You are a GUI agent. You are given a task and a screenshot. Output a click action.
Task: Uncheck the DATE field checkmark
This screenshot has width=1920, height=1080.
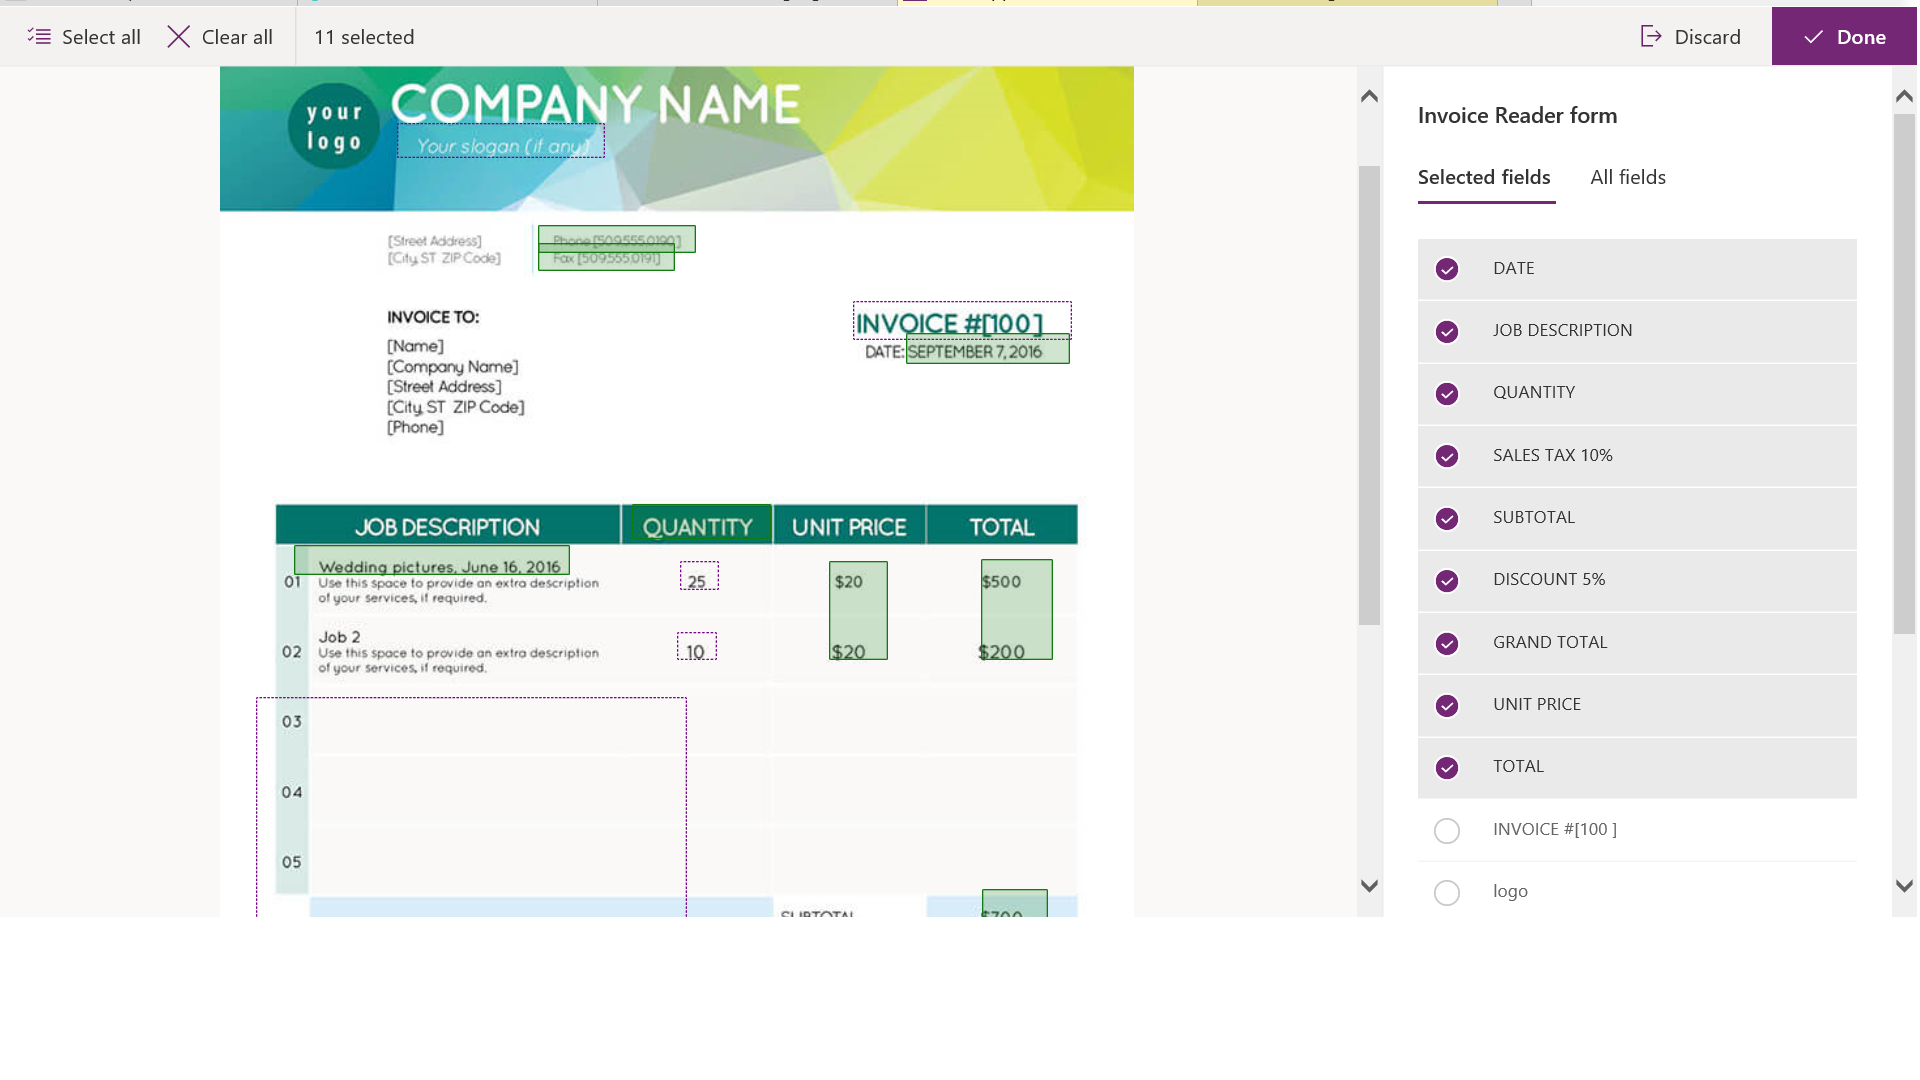(x=1447, y=269)
